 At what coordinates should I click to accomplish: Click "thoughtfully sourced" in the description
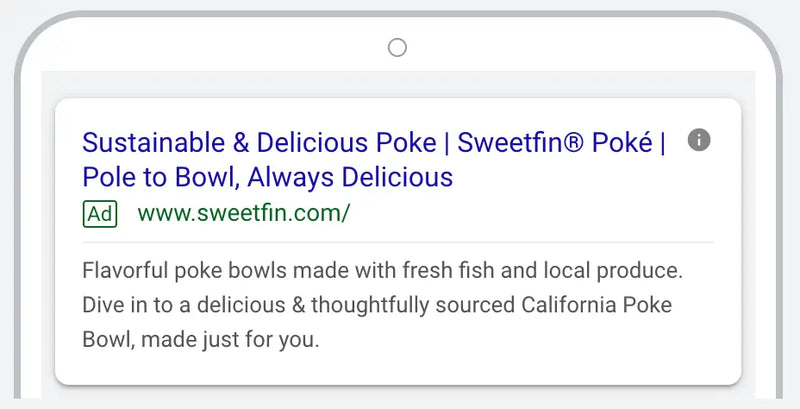click(446, 305)
